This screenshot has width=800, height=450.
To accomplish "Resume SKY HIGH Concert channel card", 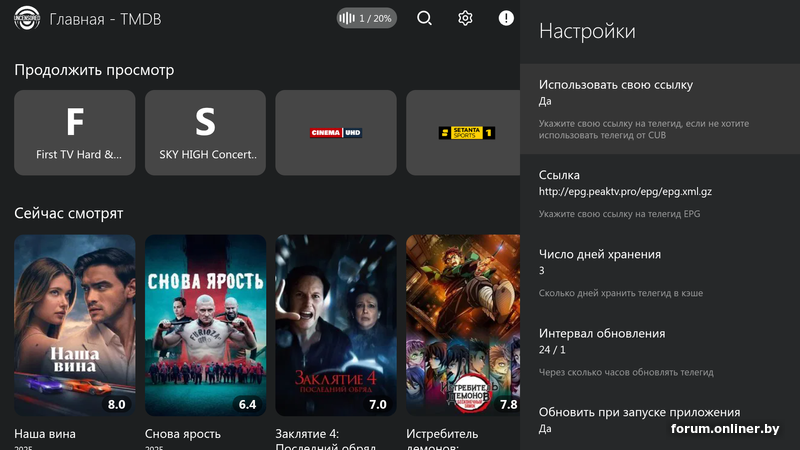I will 205,133.
